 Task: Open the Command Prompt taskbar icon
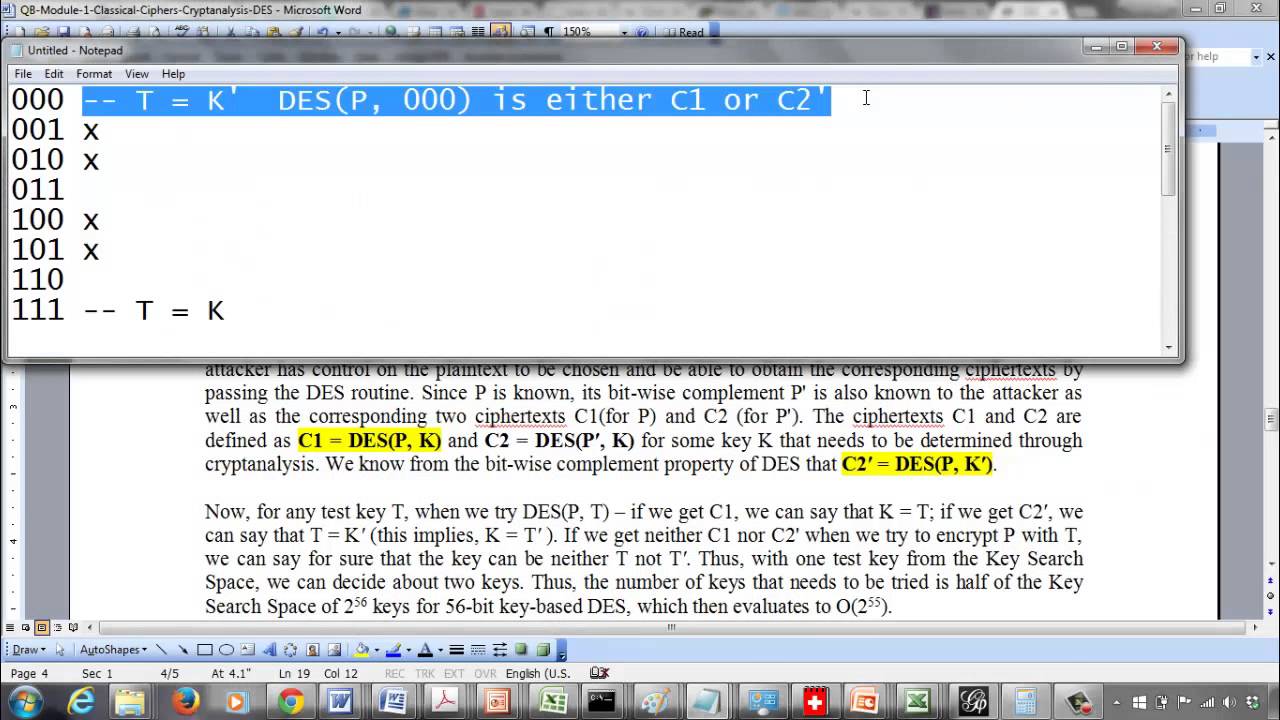click(601, 701)
